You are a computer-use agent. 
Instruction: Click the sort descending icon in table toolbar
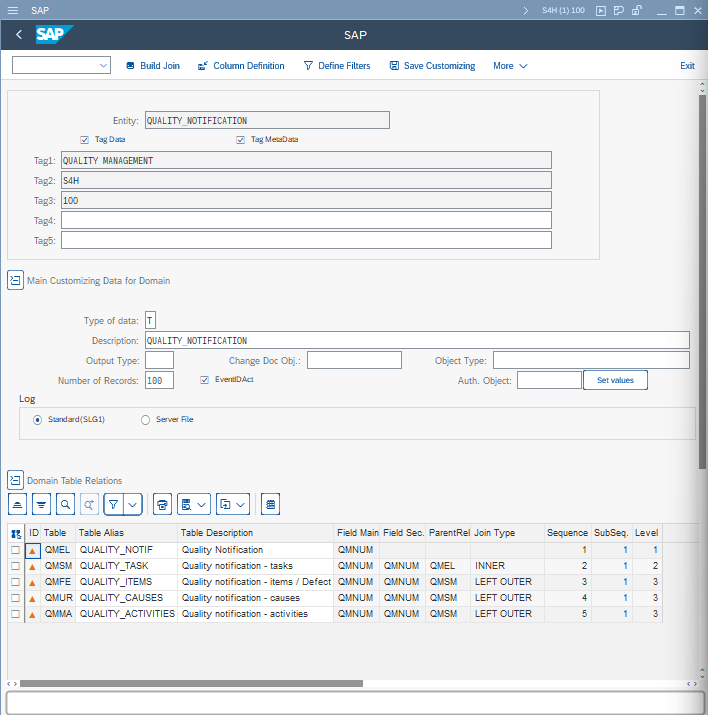41,503
